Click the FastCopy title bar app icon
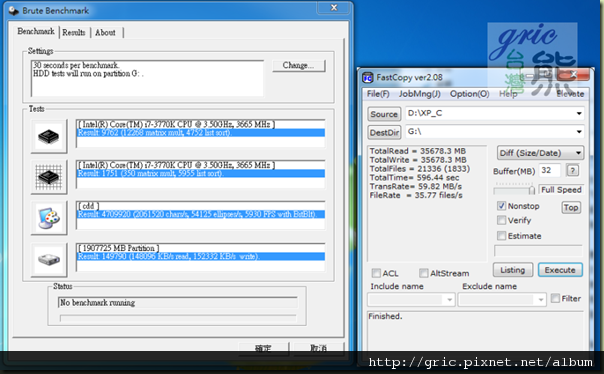604x374 pixels. coord(367,78)
